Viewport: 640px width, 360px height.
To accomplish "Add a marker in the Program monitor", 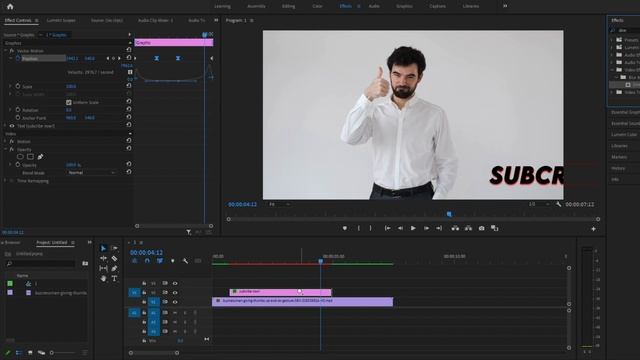I will pos(345,228).
